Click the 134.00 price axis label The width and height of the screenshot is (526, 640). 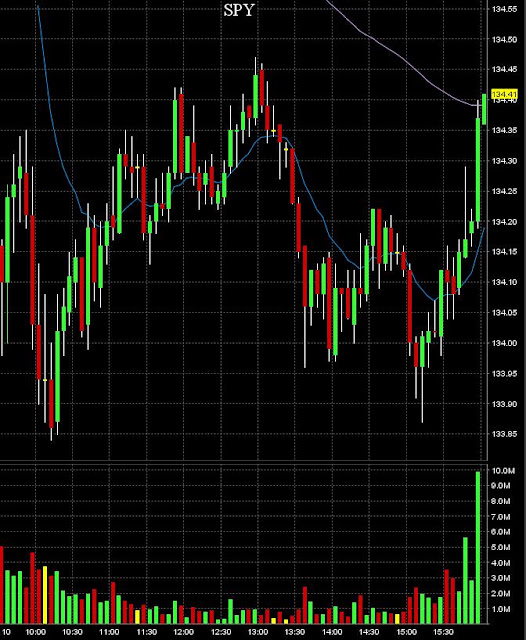click(504, 343)
